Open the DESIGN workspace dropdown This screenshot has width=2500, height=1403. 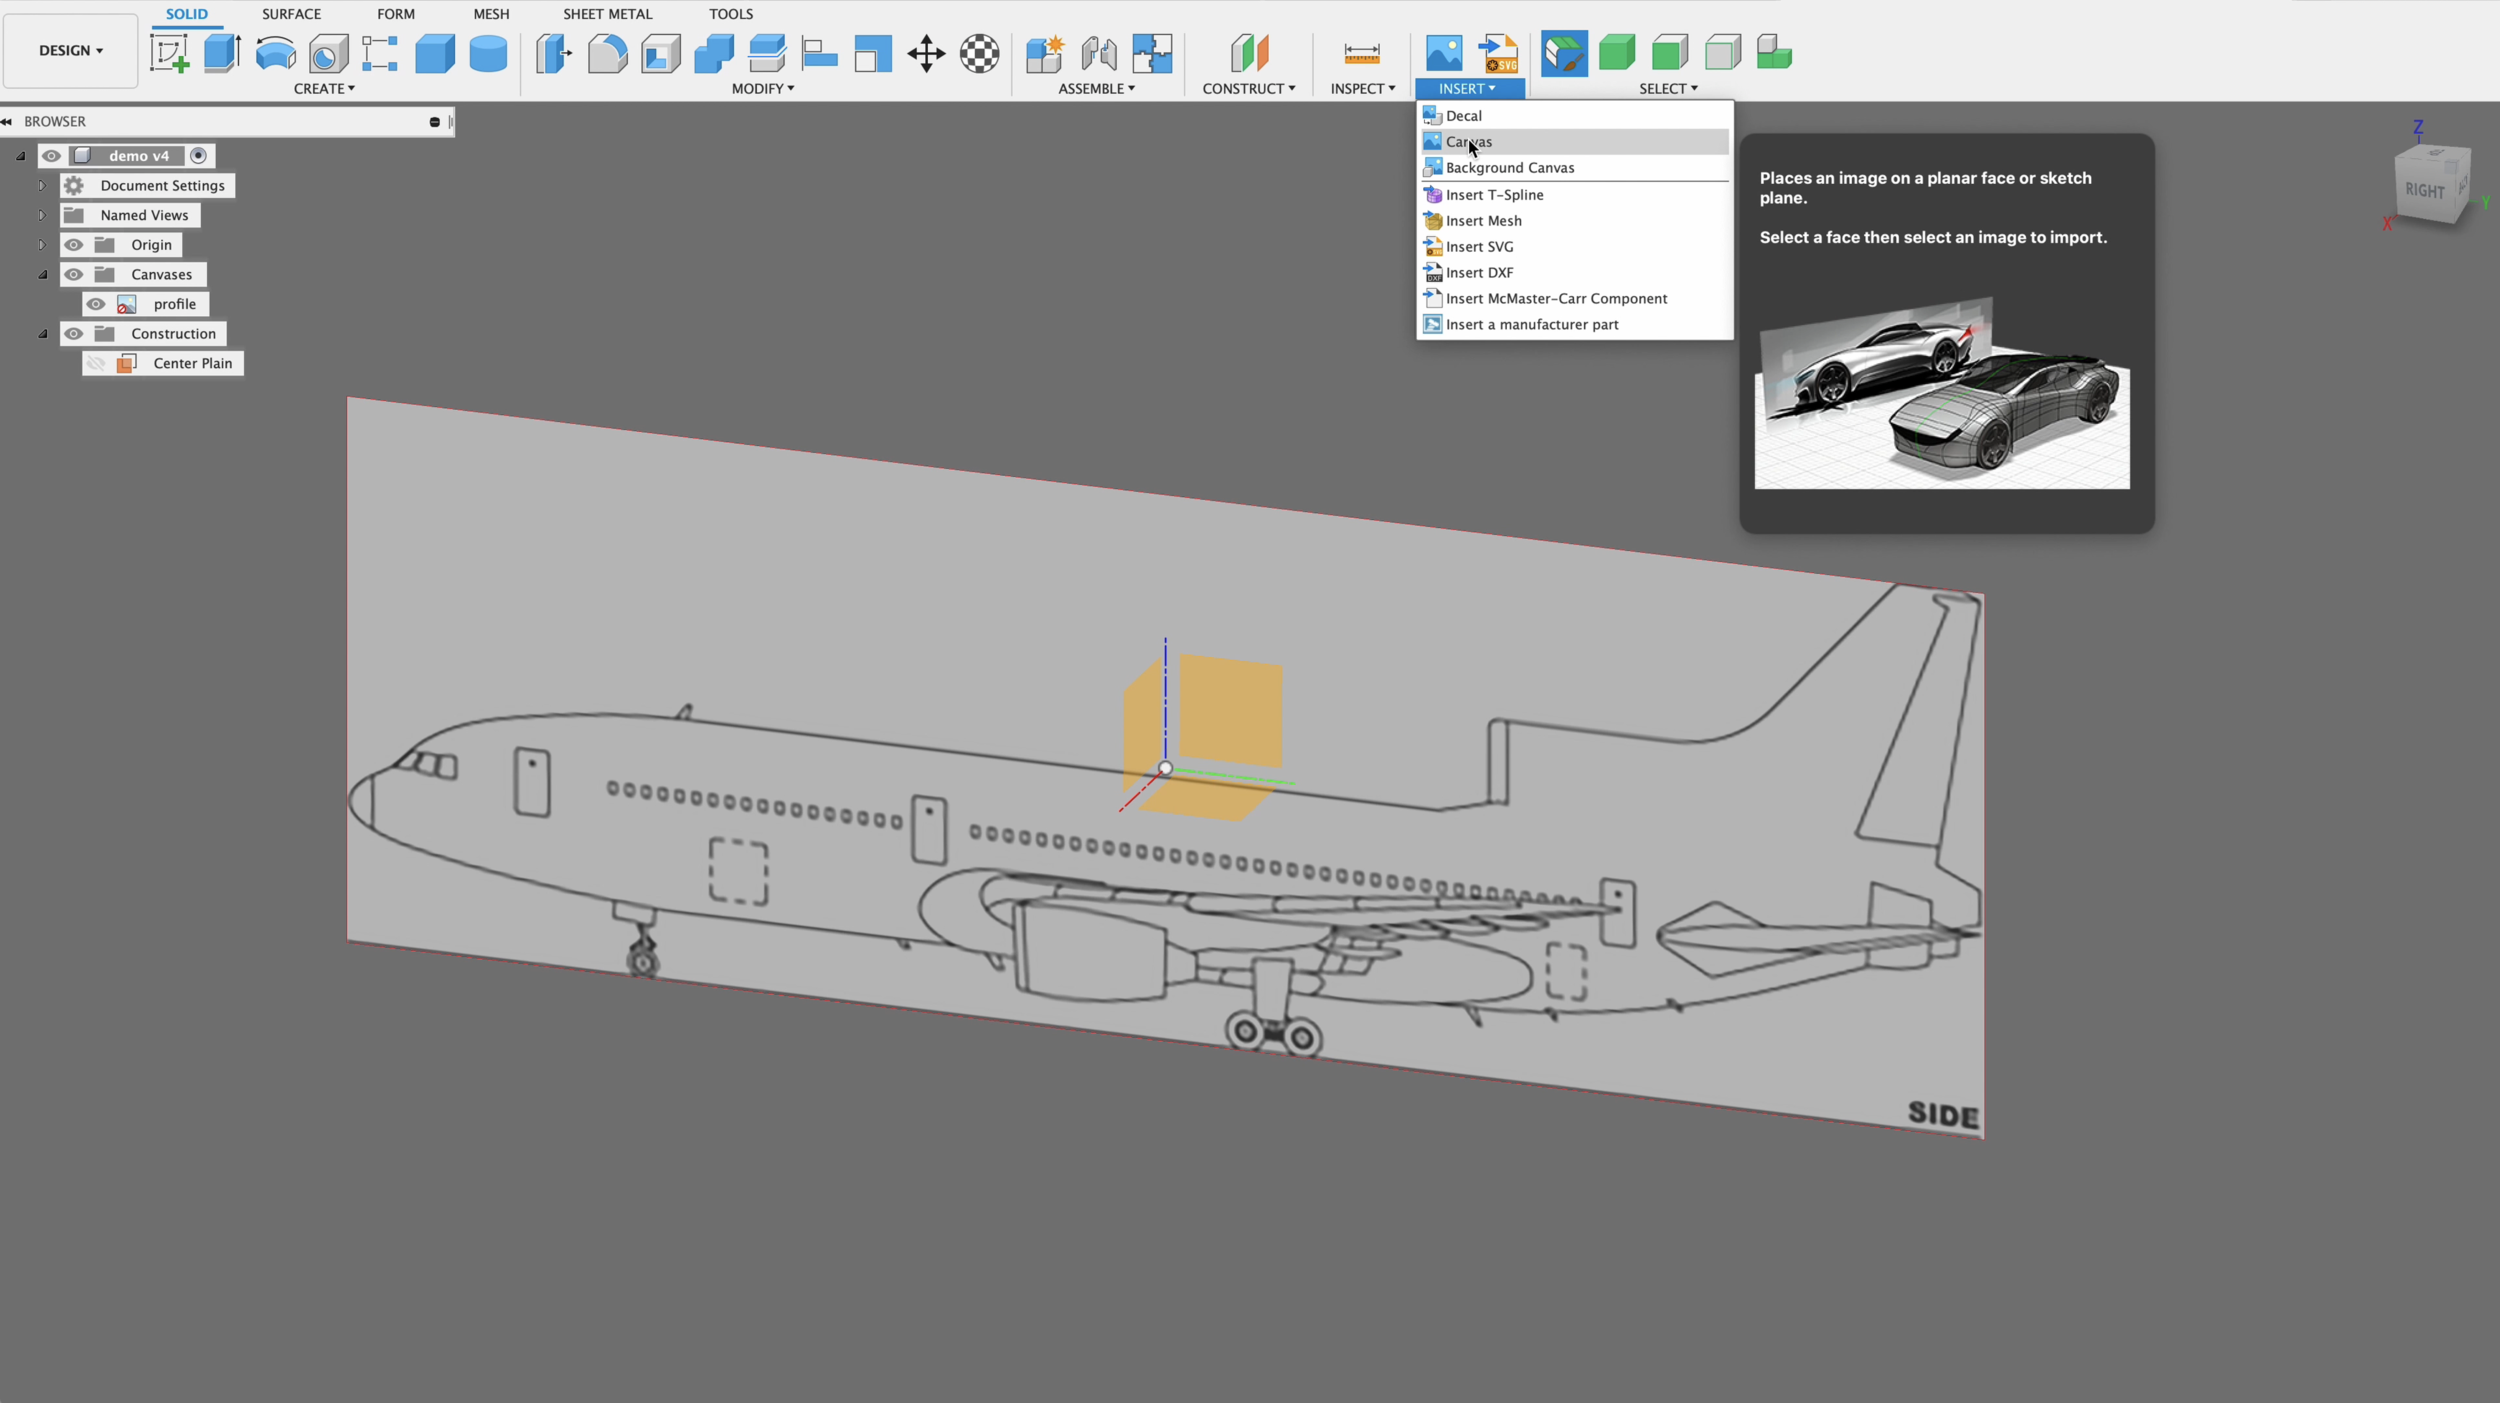point(69,50)
